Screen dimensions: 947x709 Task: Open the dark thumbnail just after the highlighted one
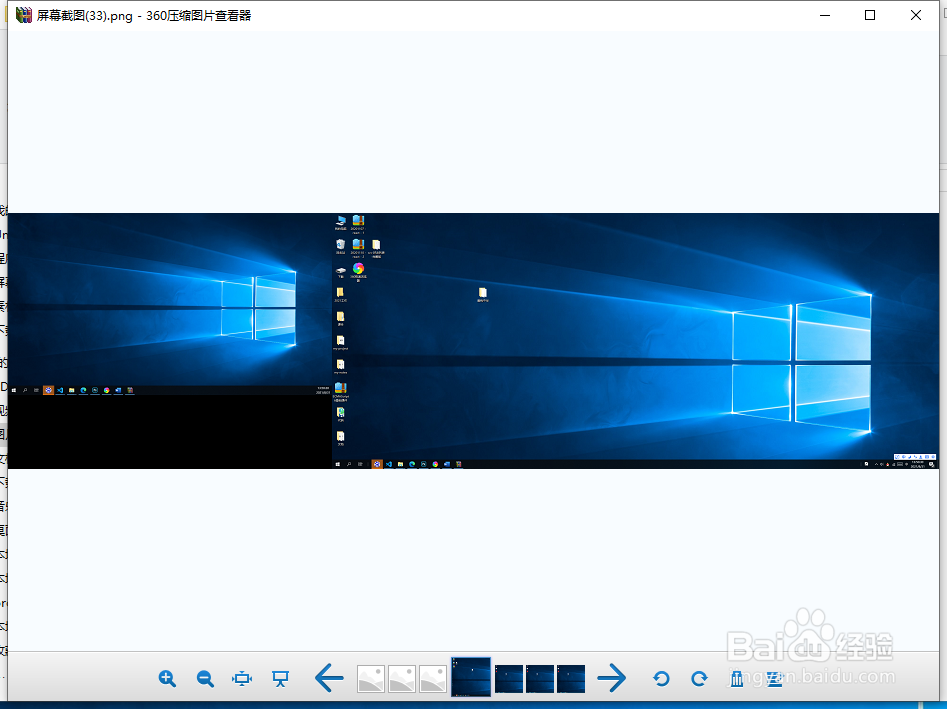[x=509, y=678]
